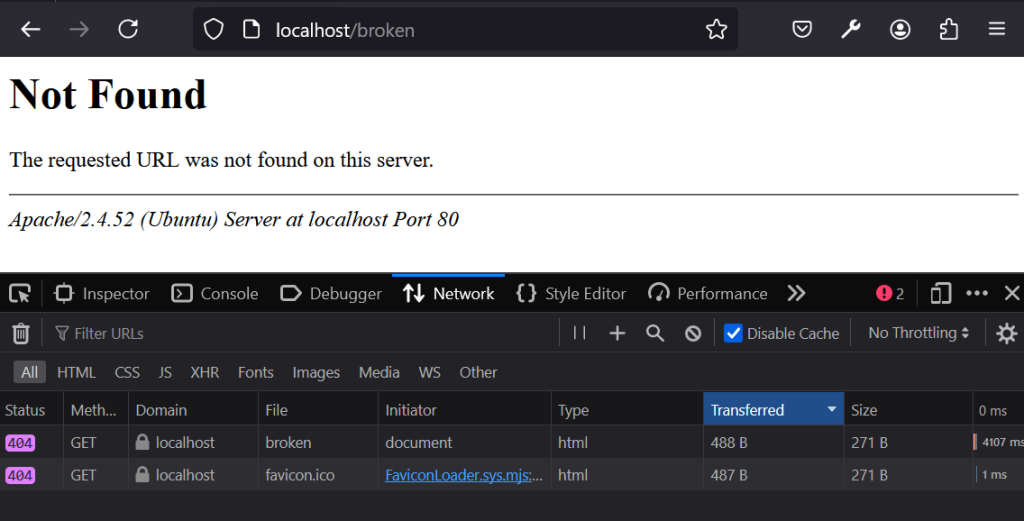Open network search magnifier icon
1024x521 pixels.
(x=655, y=333)
